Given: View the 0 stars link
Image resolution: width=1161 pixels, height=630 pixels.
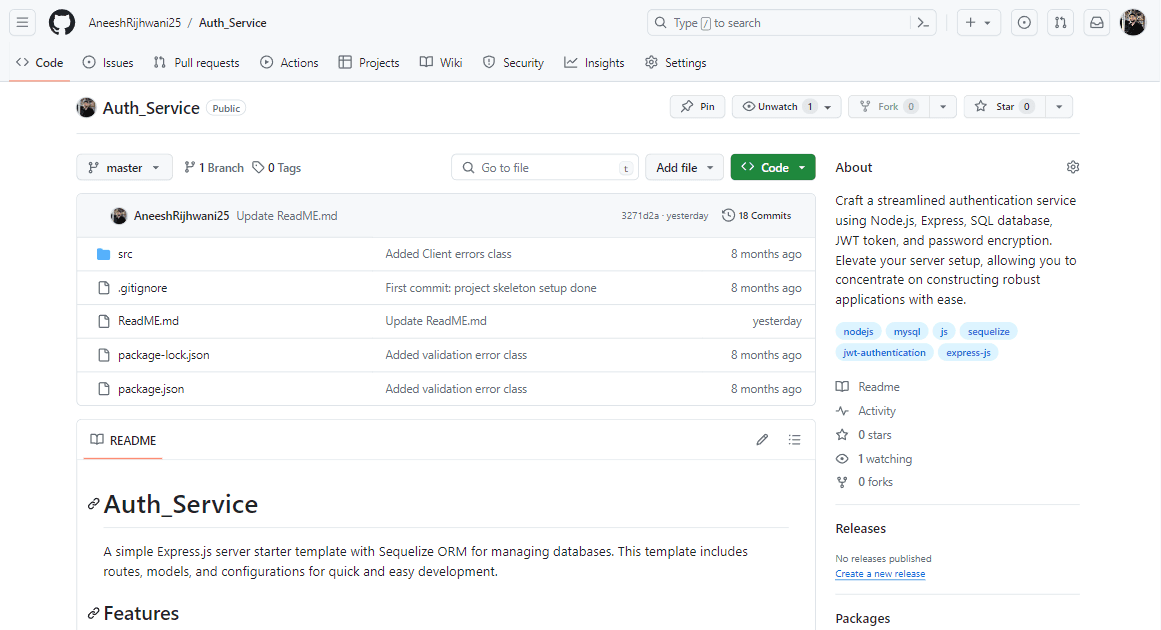Looking at the screenshot, I should coord(864,435).
